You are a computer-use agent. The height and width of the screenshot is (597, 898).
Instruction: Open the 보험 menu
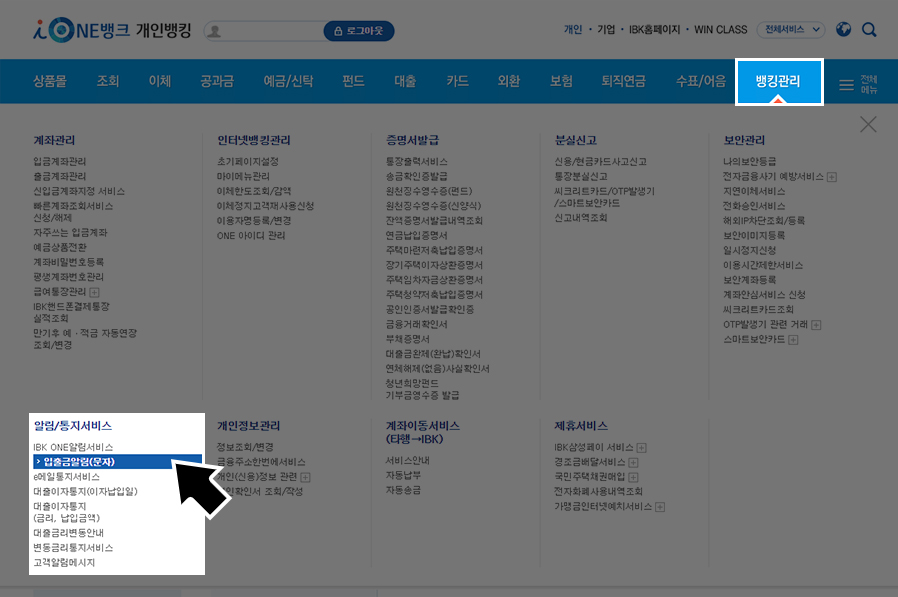coord(561,81)
